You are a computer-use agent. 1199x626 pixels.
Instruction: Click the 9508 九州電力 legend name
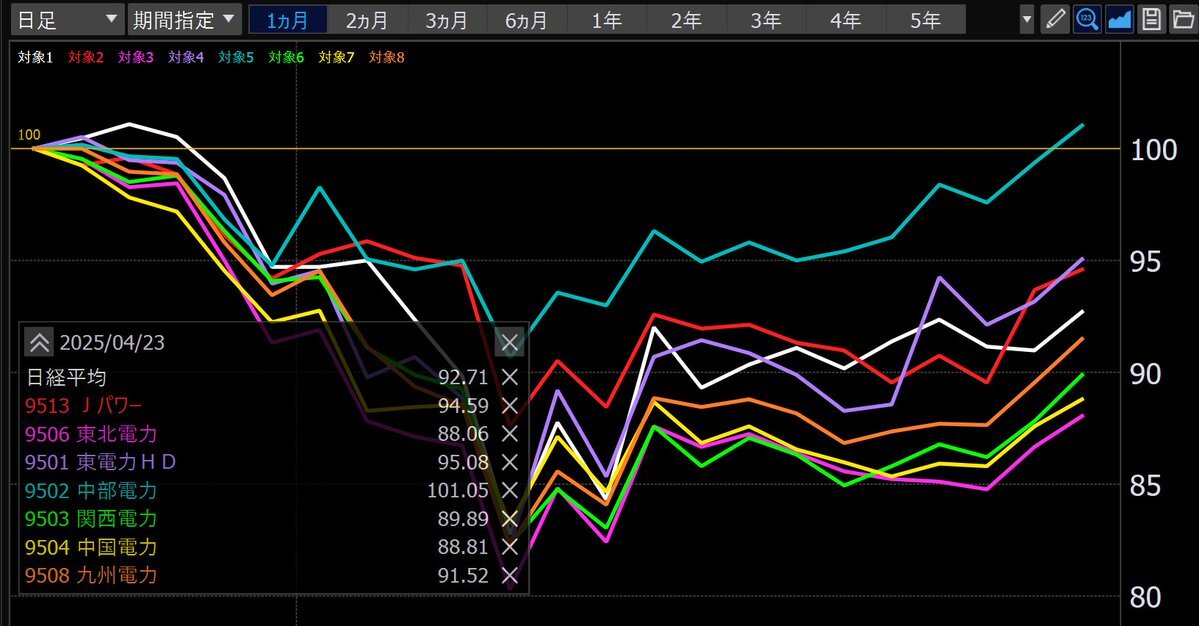pyautogui.click(x=91, y=575)
